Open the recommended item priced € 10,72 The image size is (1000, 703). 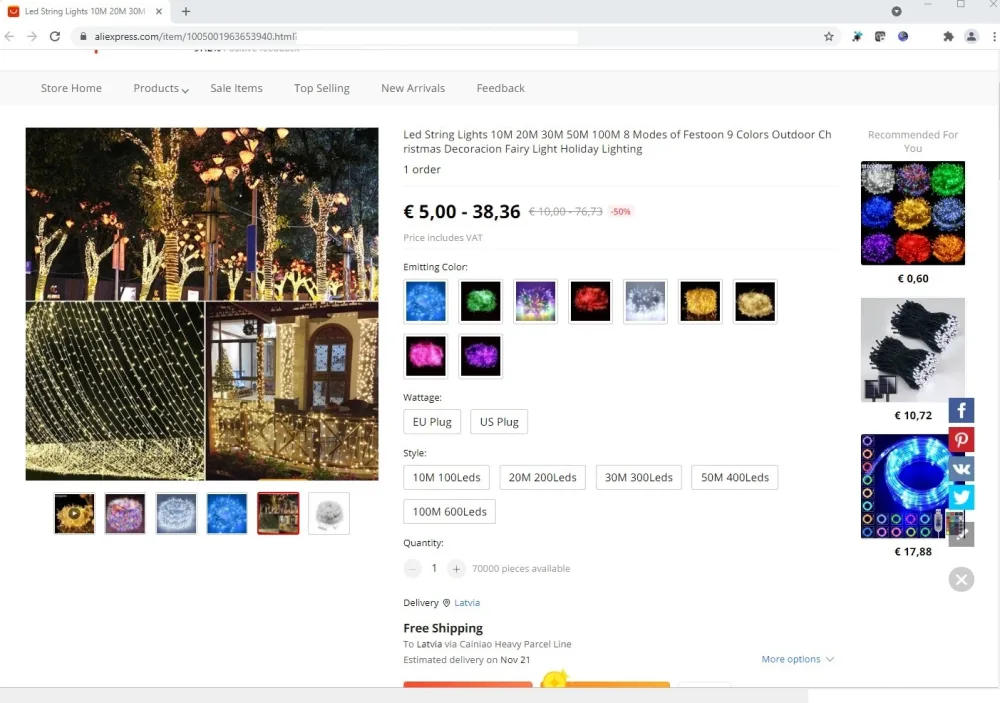coord(913,350)
